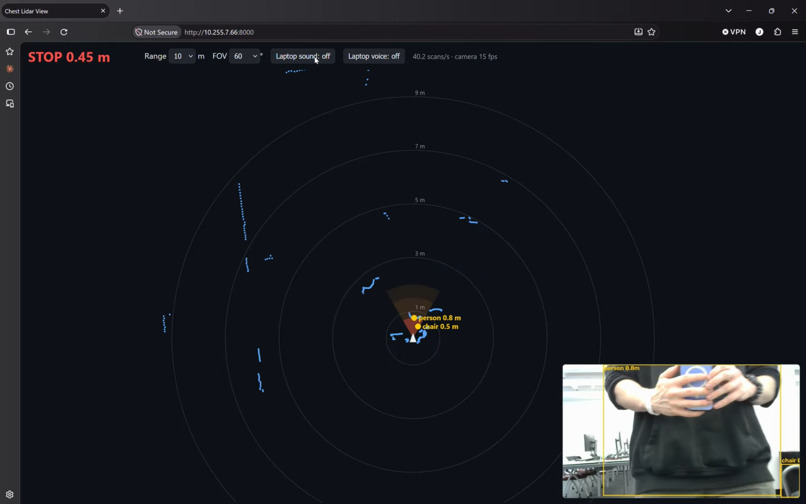Click the Not Secure site info badge
This screenshot has height=504, width=806.
coord(156,32)
